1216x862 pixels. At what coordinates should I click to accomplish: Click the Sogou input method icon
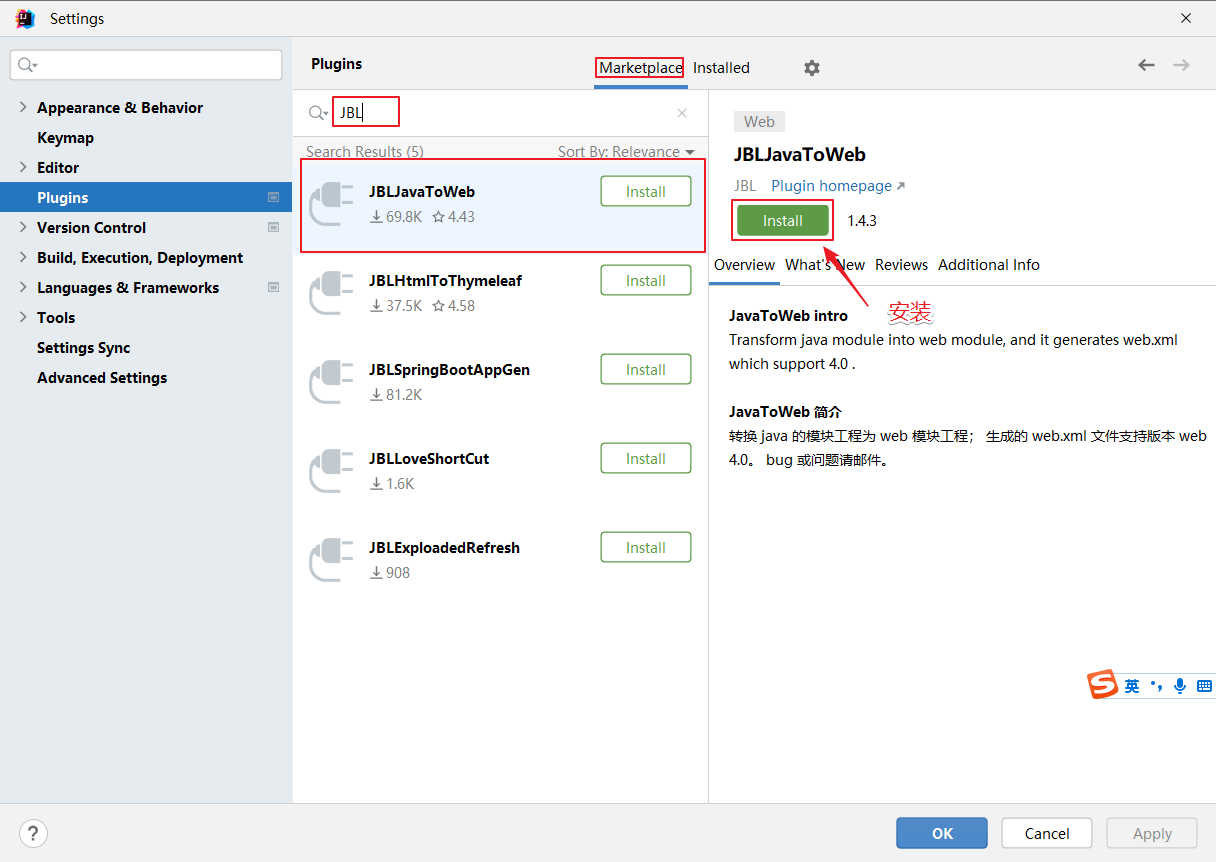[1102, 685]
